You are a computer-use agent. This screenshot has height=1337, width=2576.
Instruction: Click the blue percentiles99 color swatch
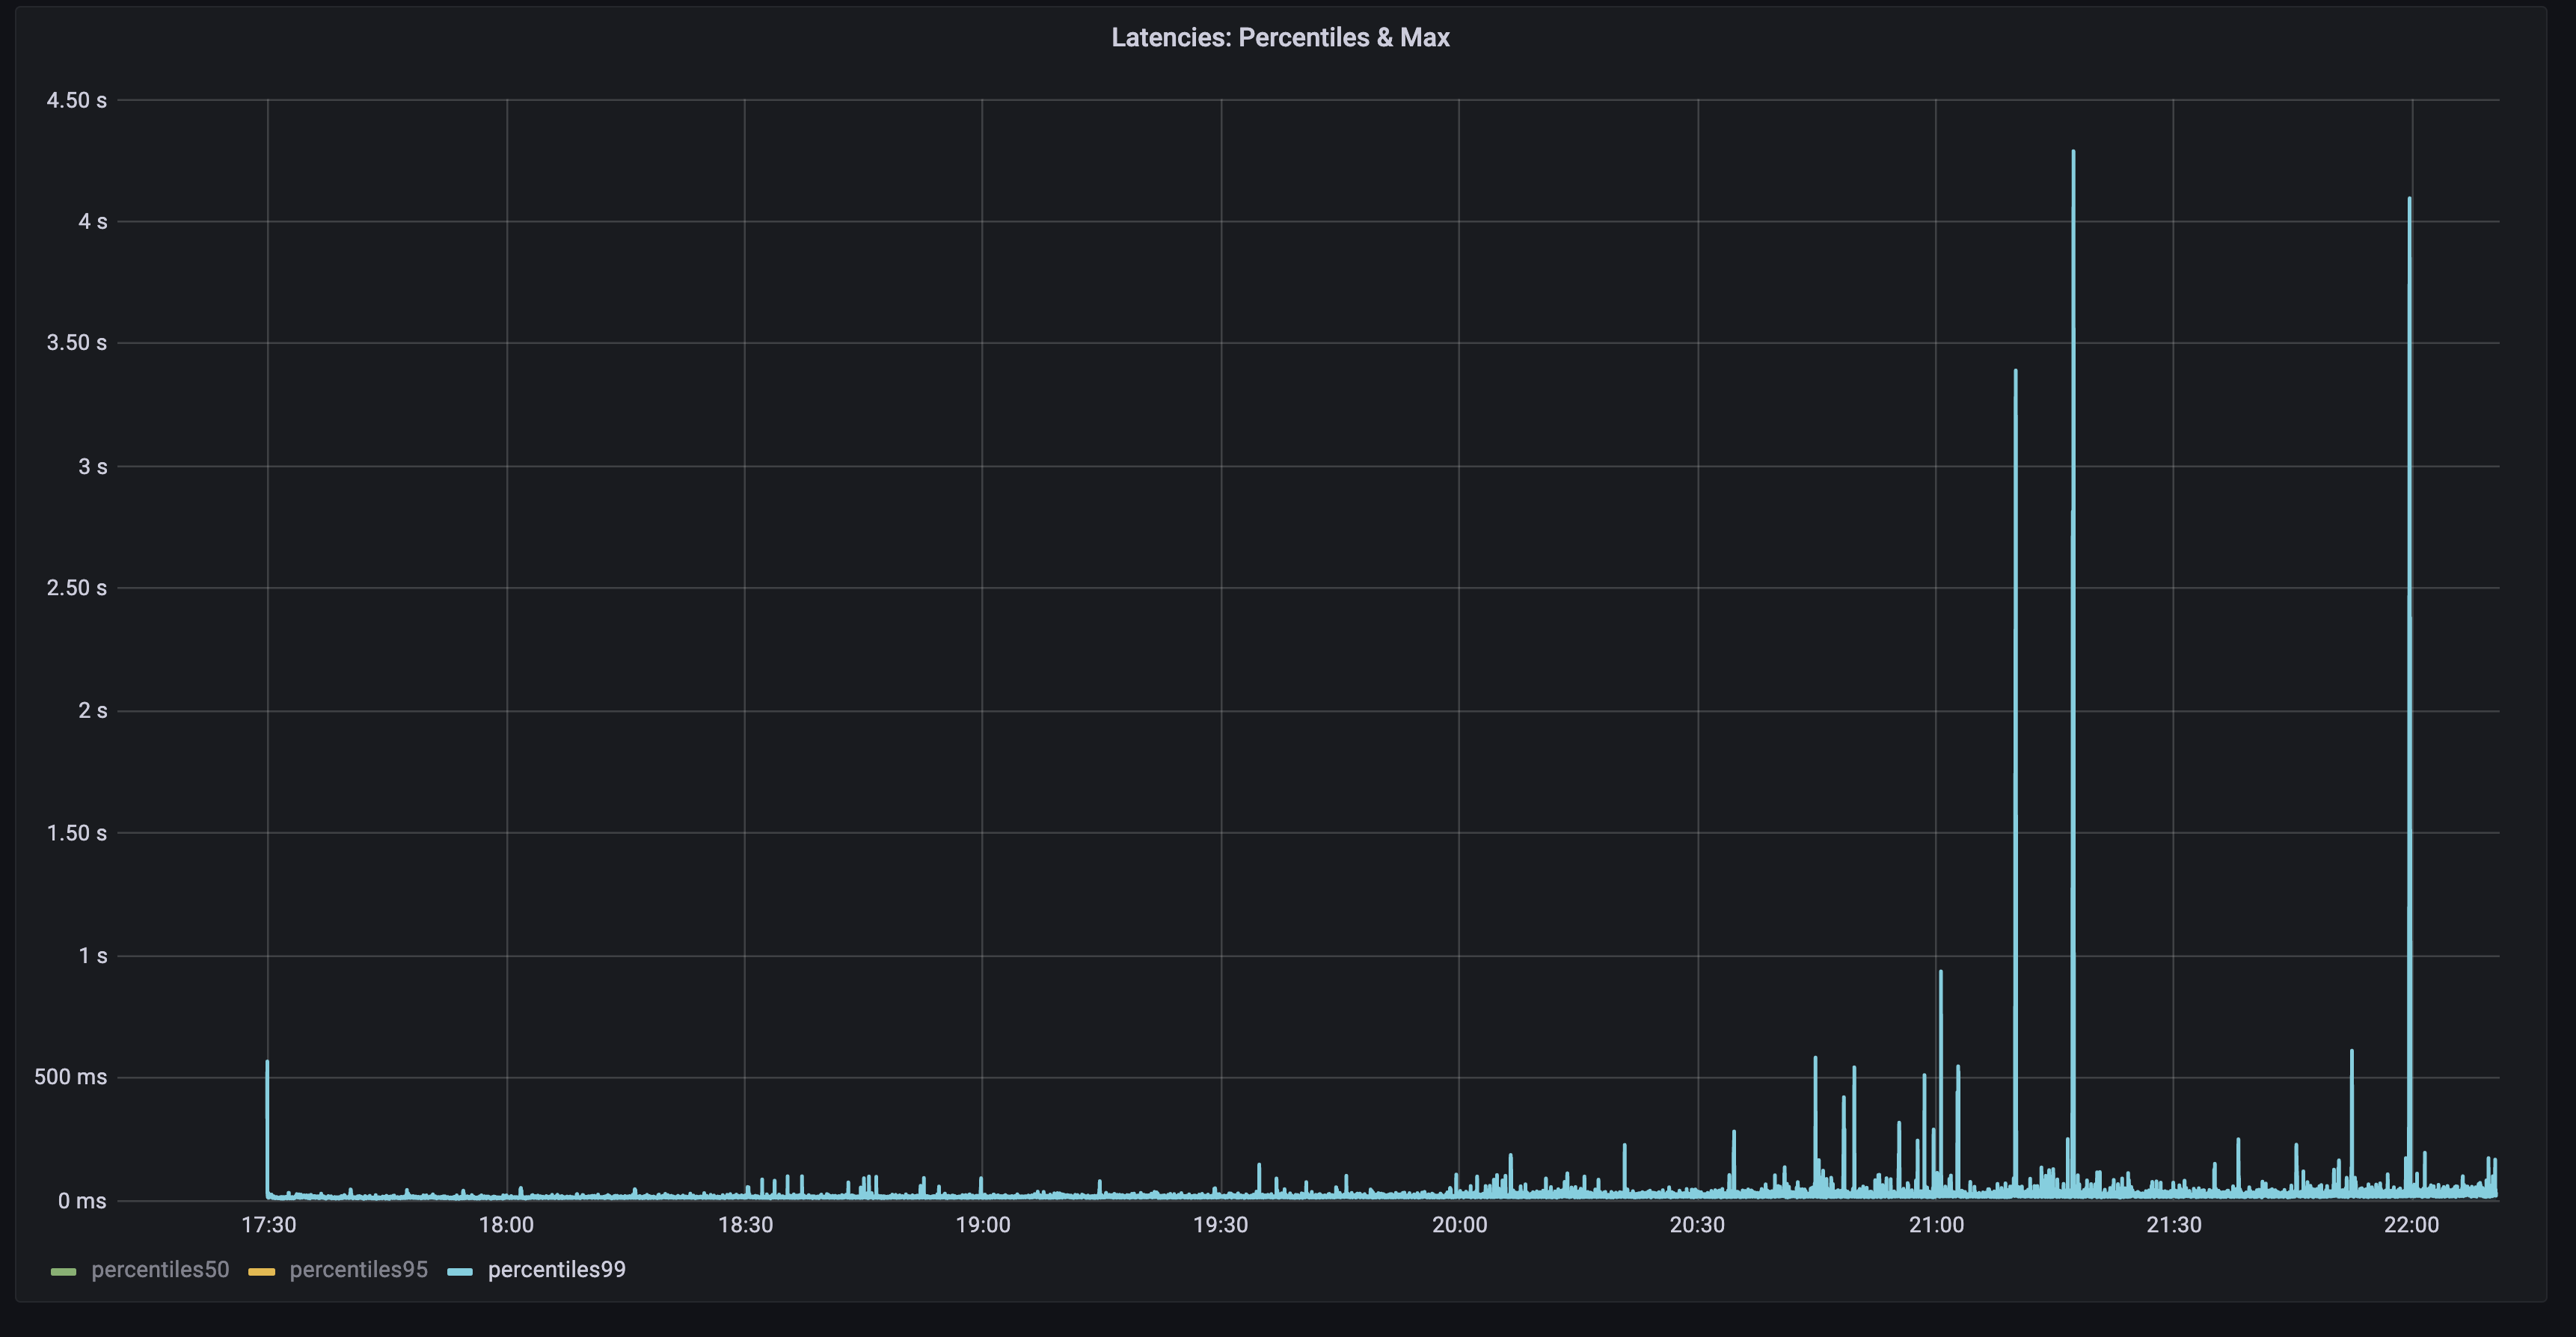460,1272
